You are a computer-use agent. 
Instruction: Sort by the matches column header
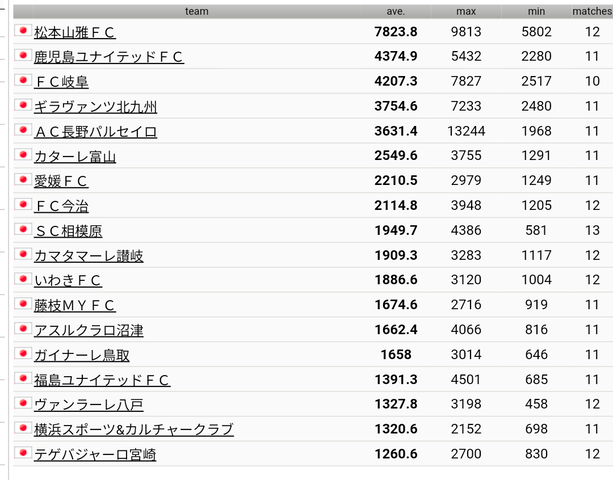pos(591,11)
